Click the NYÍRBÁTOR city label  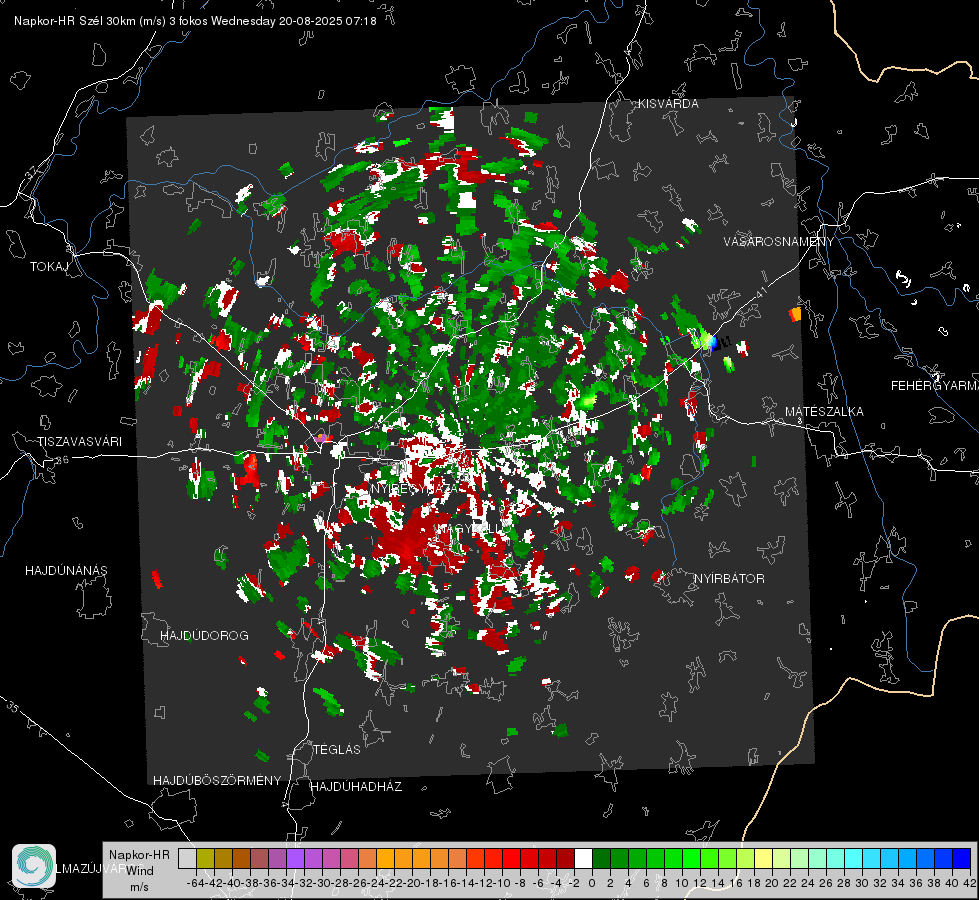tap(729, 579)
